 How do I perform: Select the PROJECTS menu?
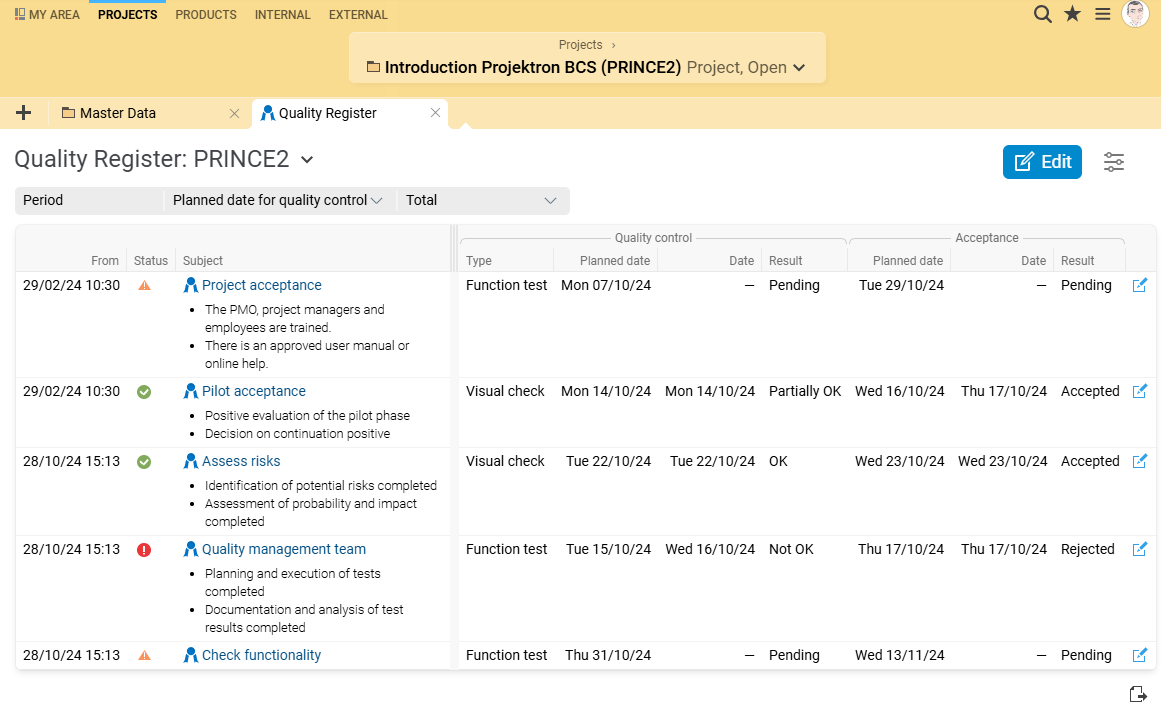pyautogui.click(x=127, y=15)
